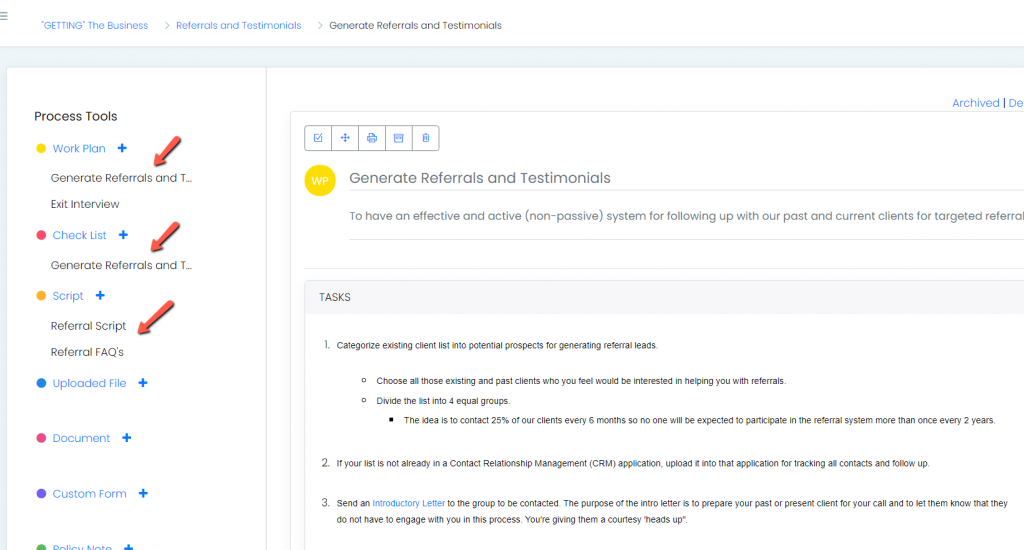
Task: Go to "GETTING" The Business breadcrumb
Action: (95, 25)
